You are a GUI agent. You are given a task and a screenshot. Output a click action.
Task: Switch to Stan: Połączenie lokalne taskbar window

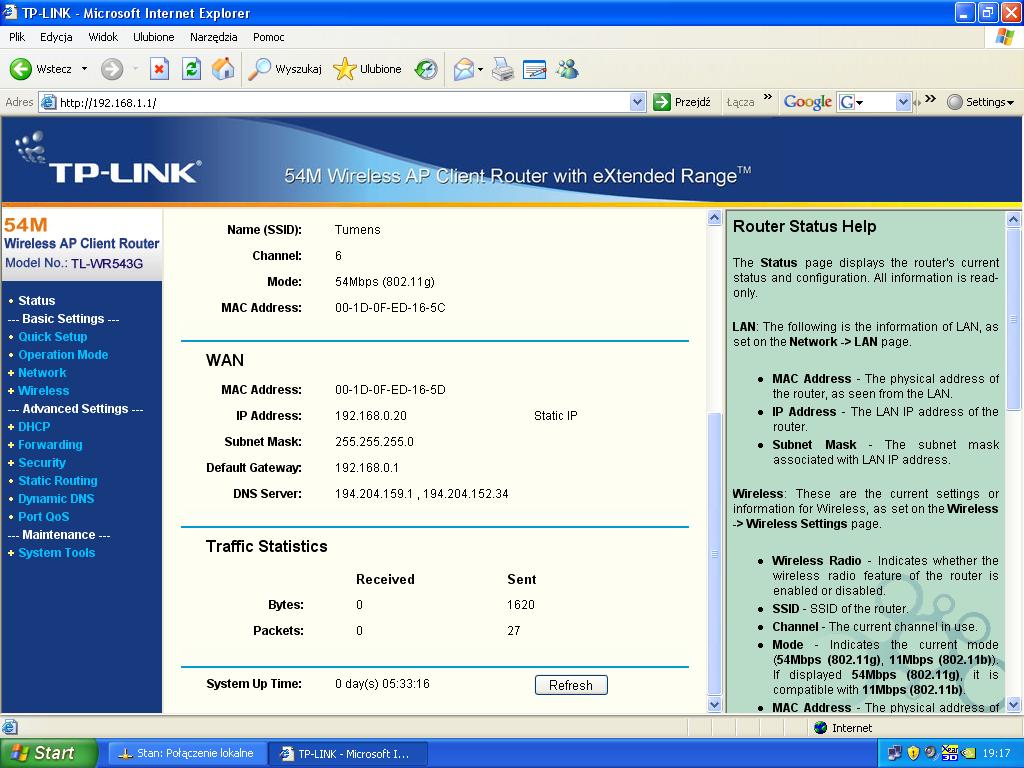point(187,754)
